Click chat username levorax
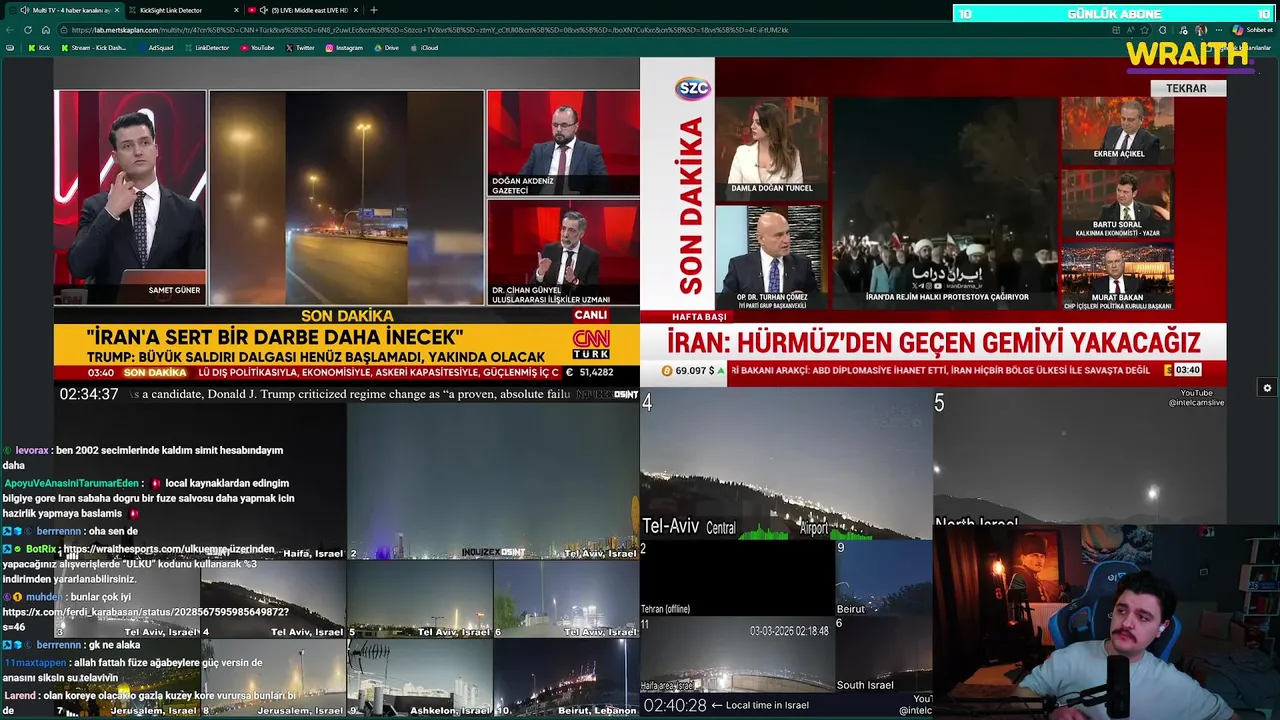This screenshot has width=1280, height=720. pyautogui.click(x=32, y=451)
